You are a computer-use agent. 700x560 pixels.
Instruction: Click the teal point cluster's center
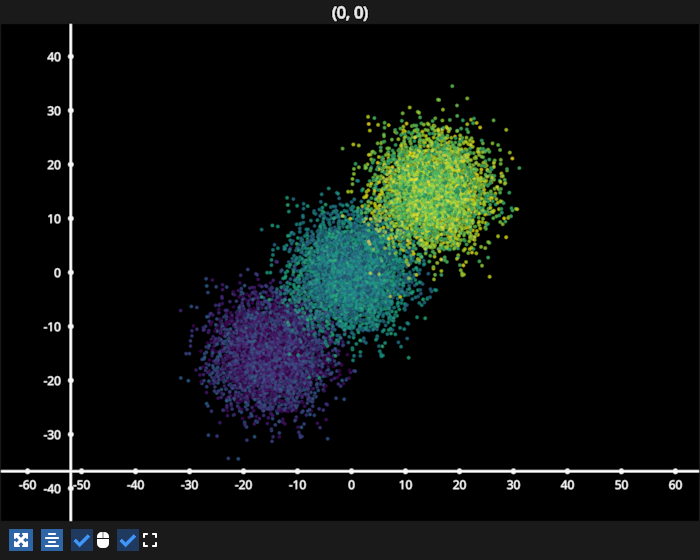click(353, 272)
